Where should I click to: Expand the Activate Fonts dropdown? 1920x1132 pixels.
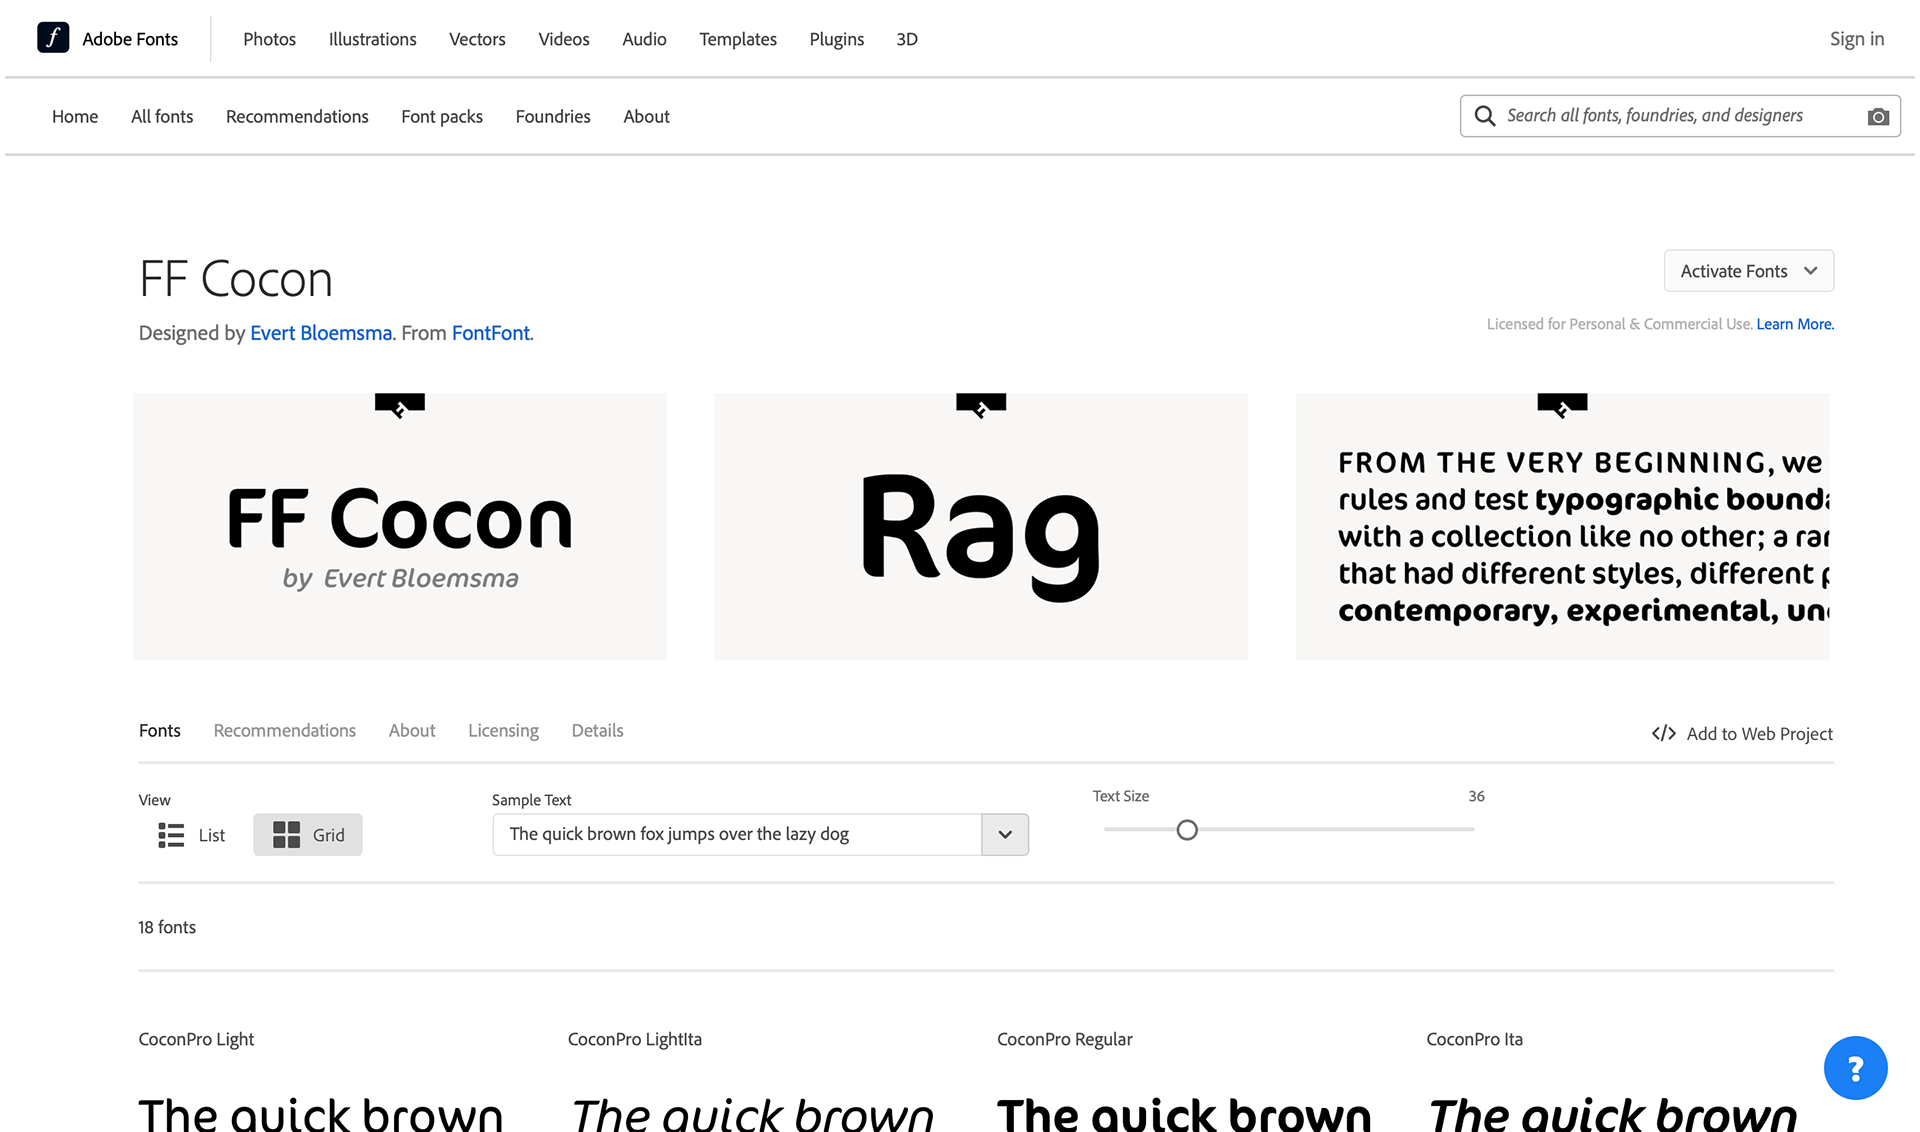click(x=1749, y=271)
